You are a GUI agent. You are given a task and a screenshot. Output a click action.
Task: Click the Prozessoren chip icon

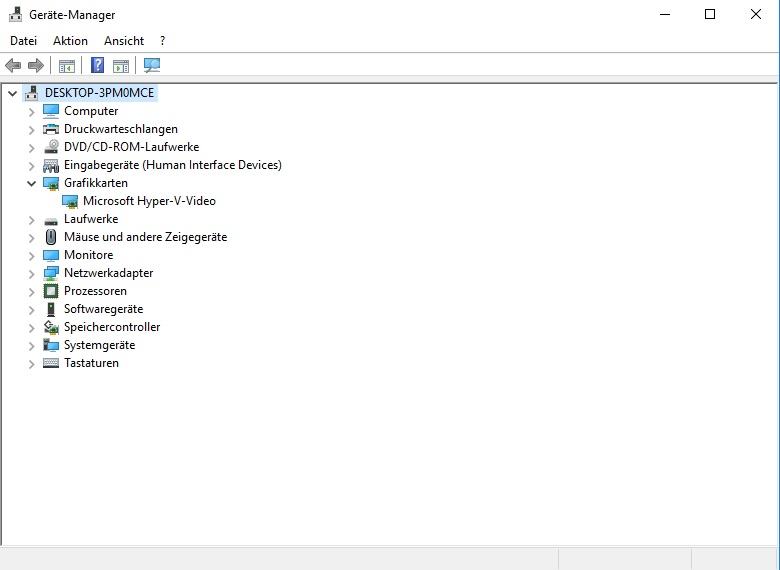[x=51, y=291]
